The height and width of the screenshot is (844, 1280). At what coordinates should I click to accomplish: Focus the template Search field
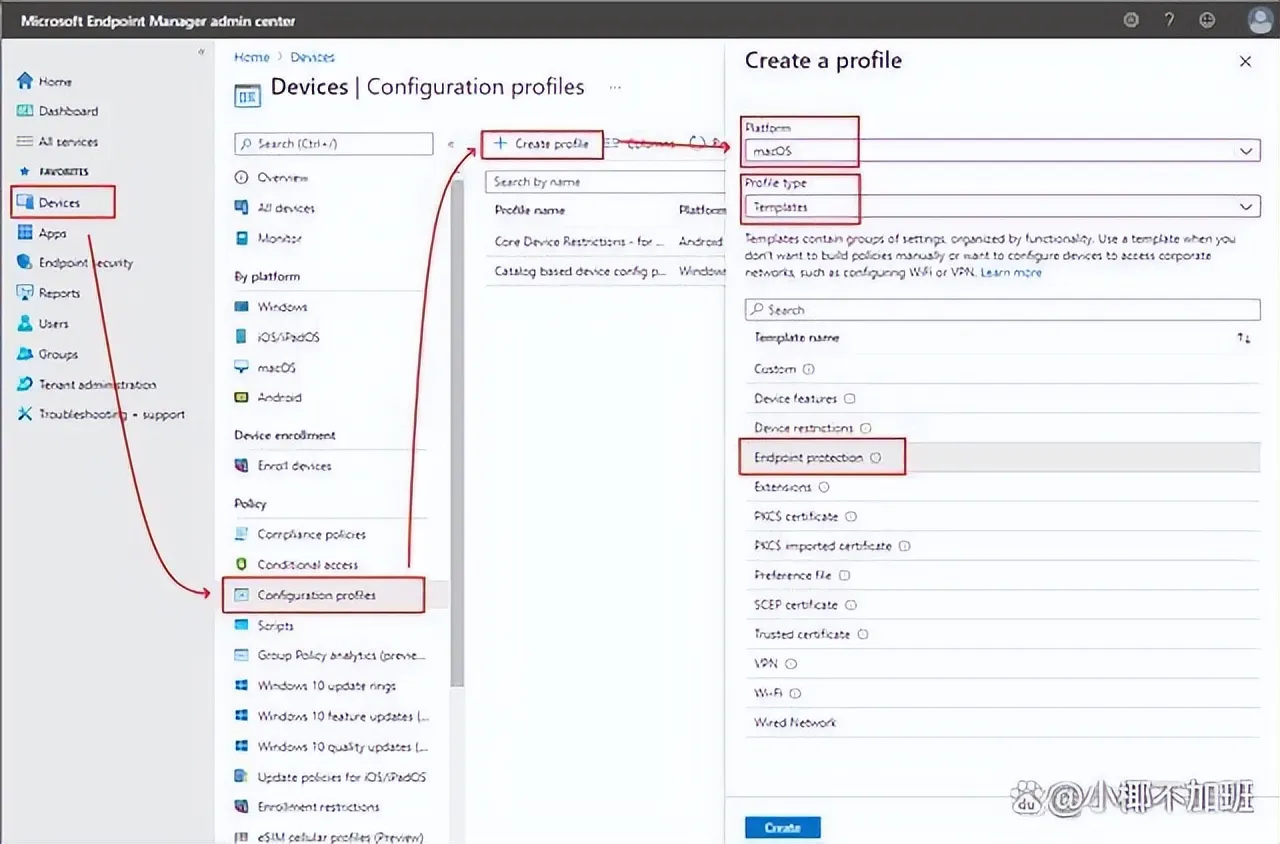tap(1002, 310)
